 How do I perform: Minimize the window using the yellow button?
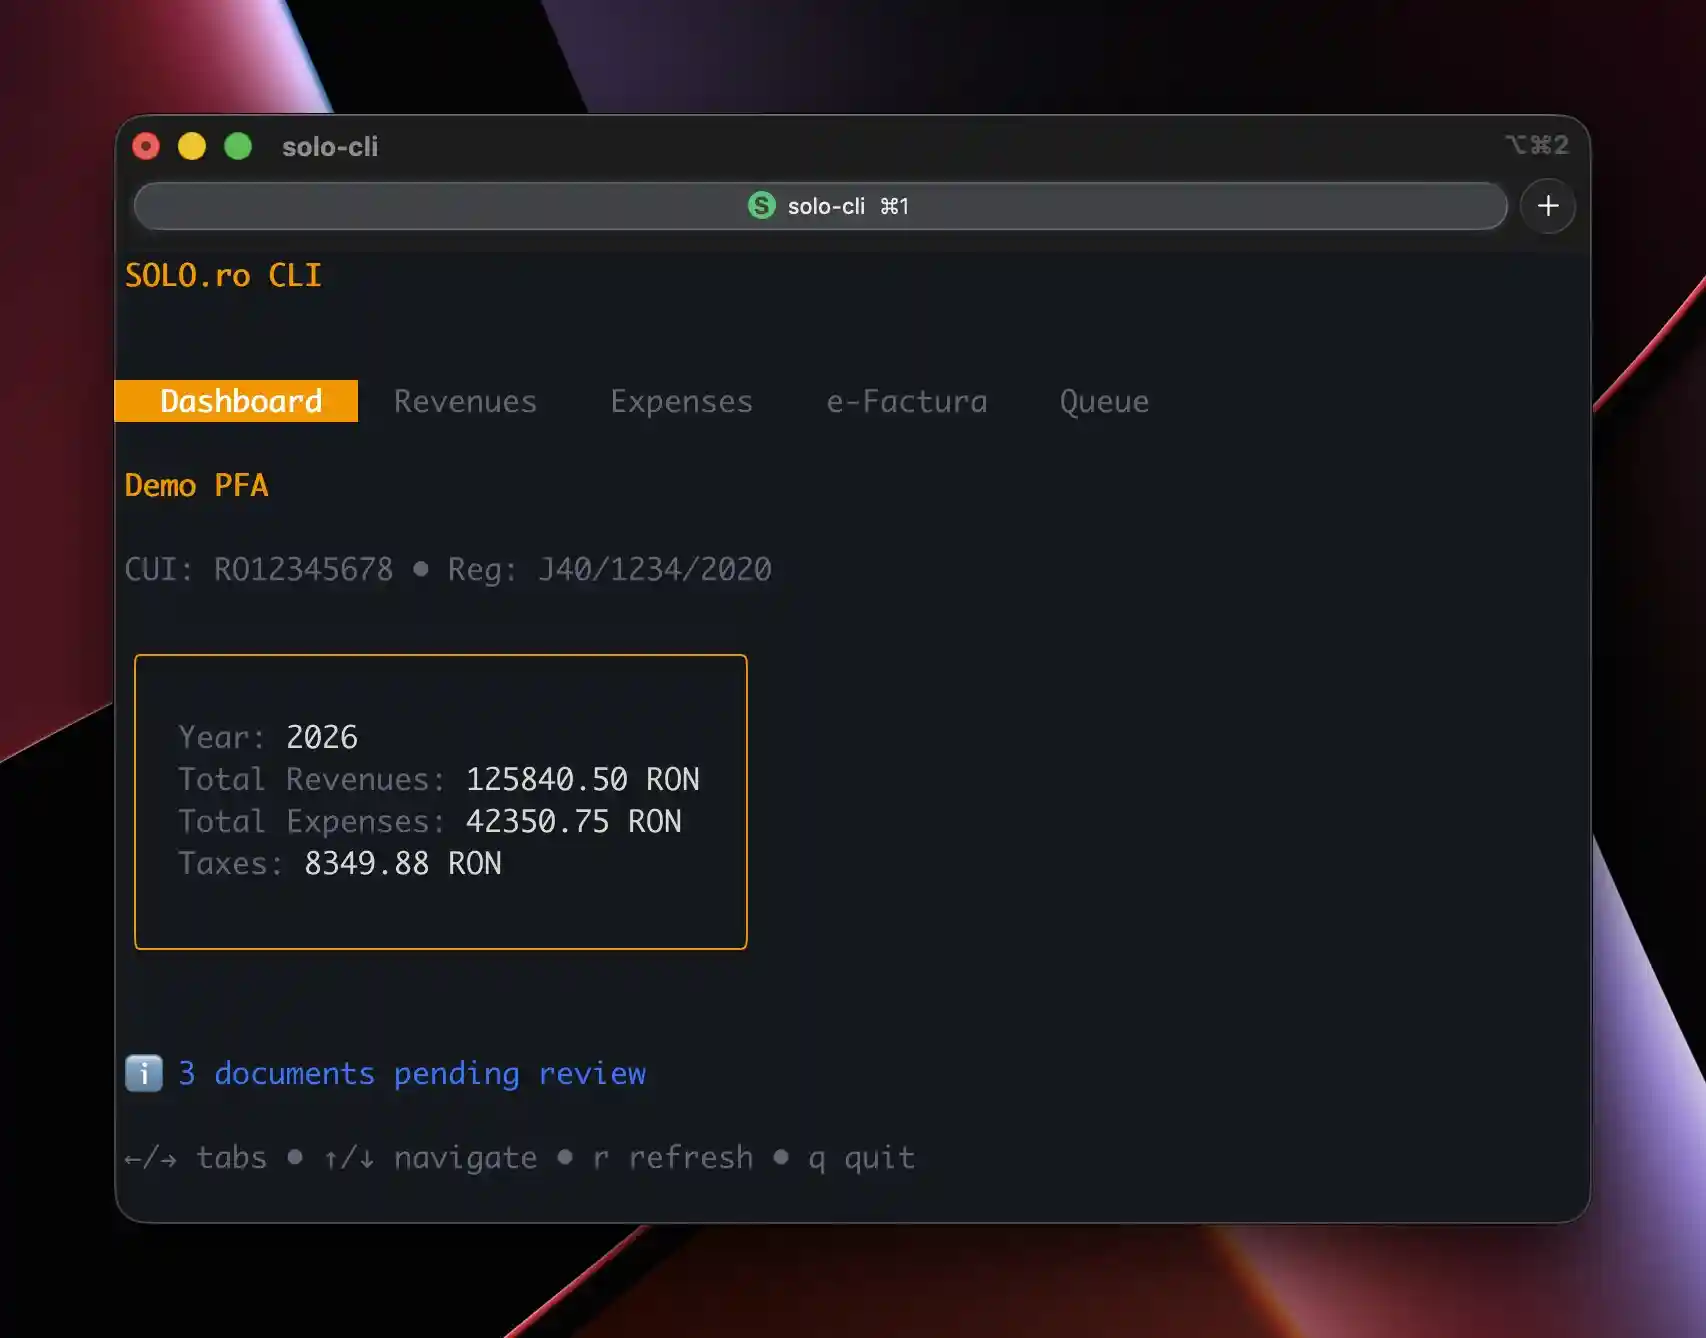[x=192, y=147]
